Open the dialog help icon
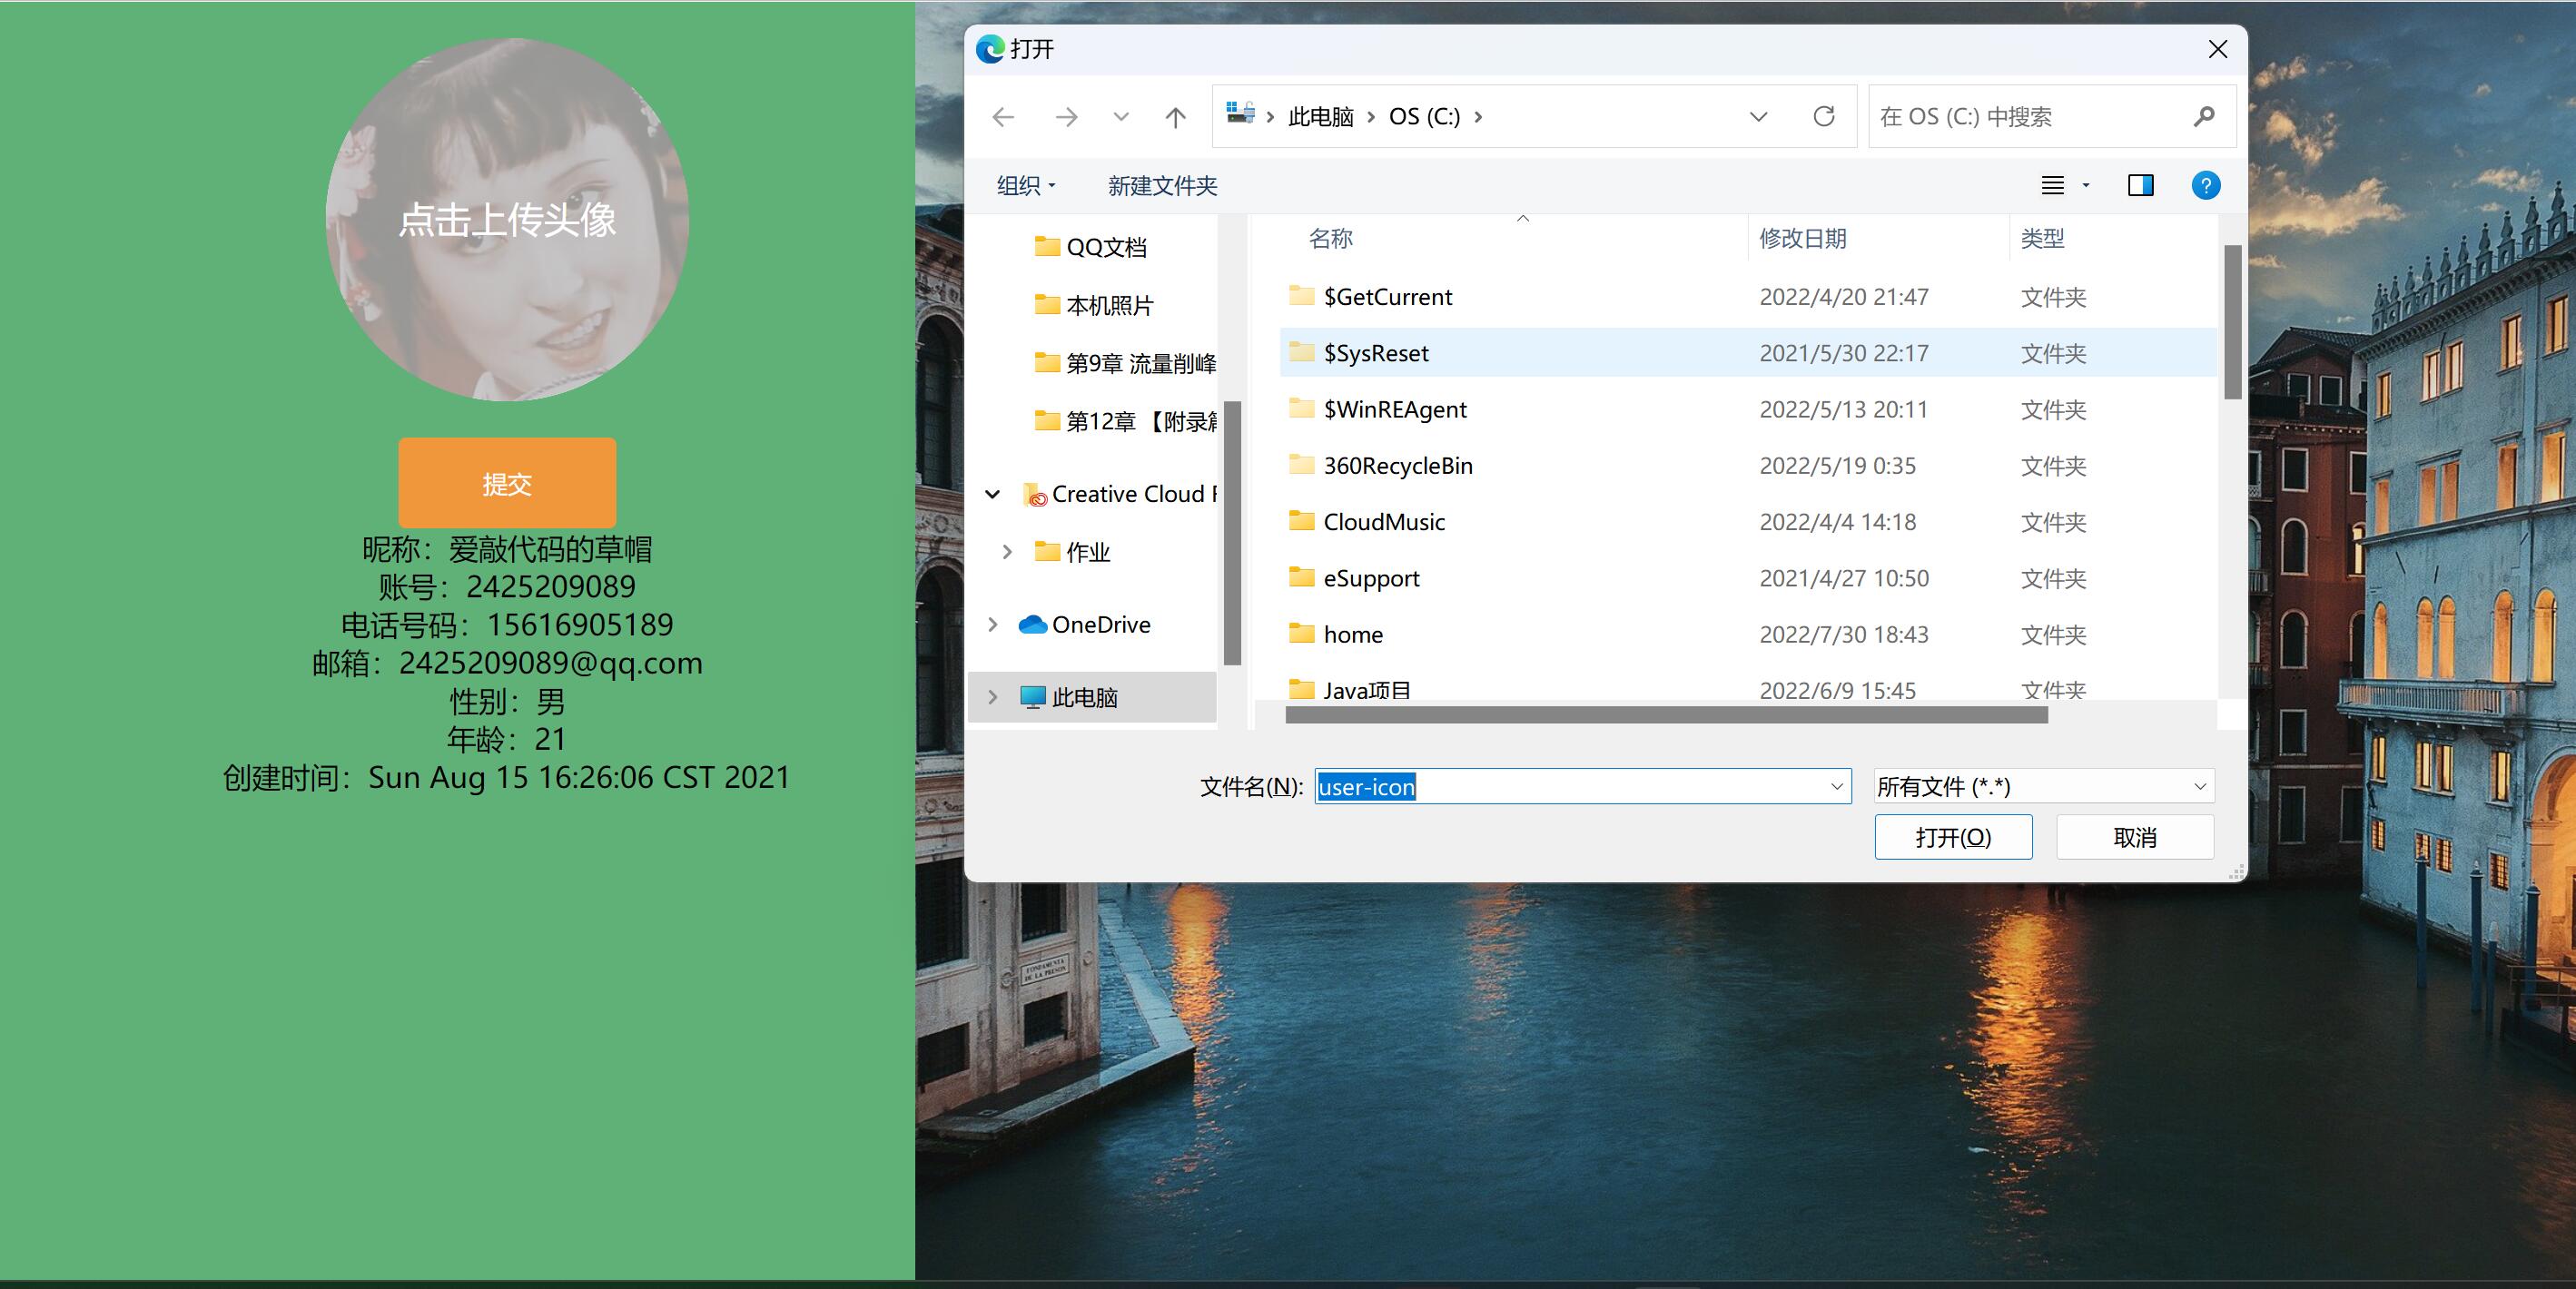The image size is (2576, 1289). [2205, 185]
